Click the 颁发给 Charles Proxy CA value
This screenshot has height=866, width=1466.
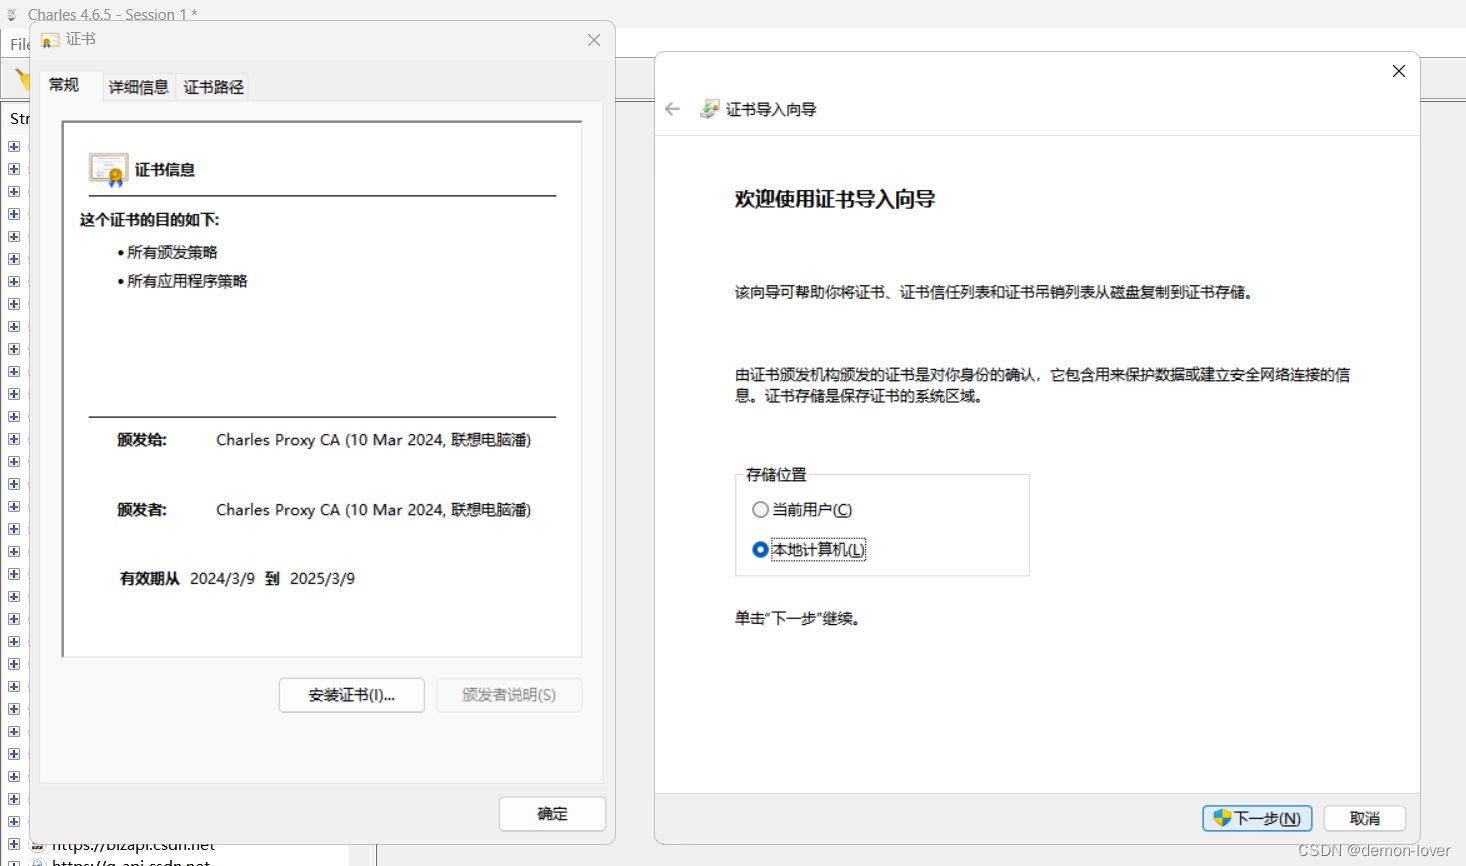pyautogui.click(x=373, y=440)
